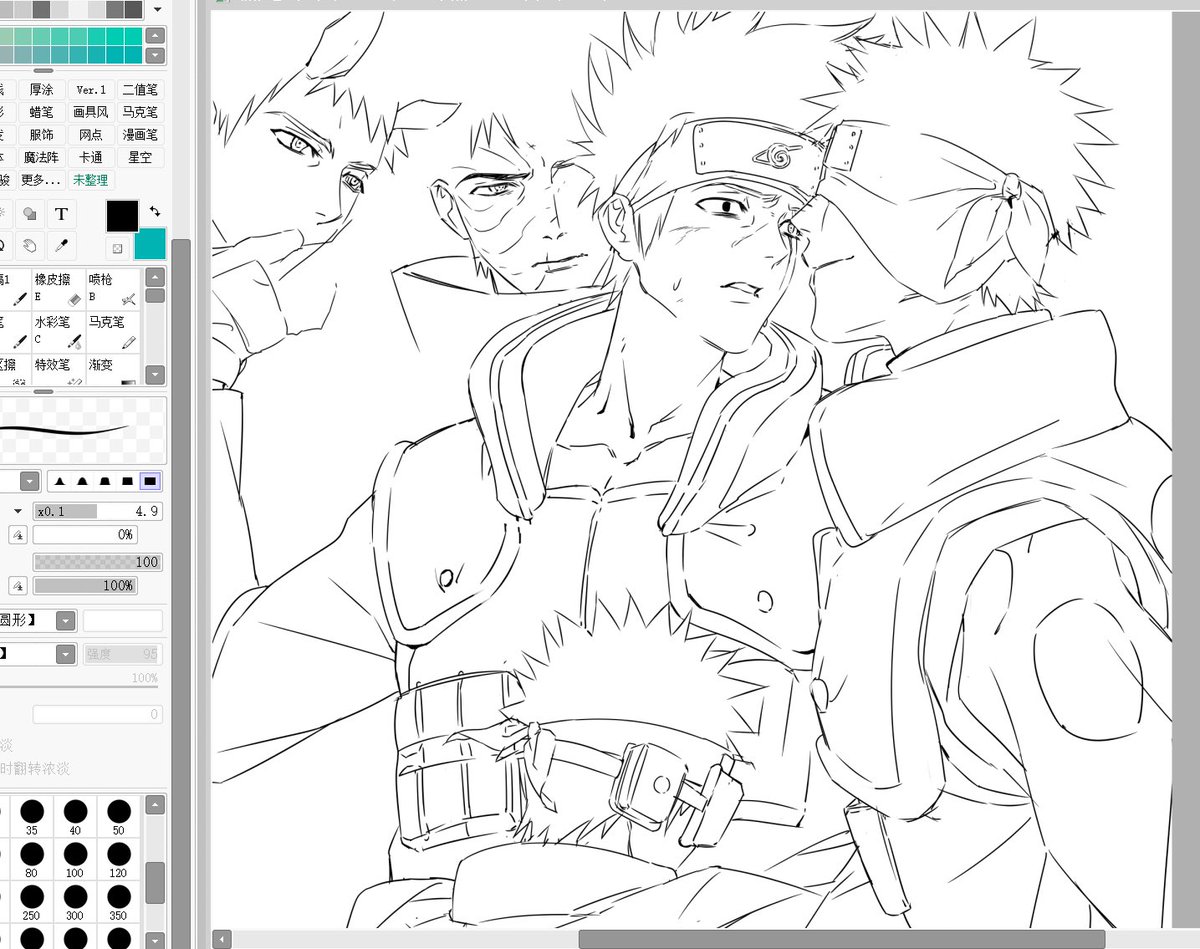Pick brush size preset 40
1200x949 pixels.
point(75,815)
